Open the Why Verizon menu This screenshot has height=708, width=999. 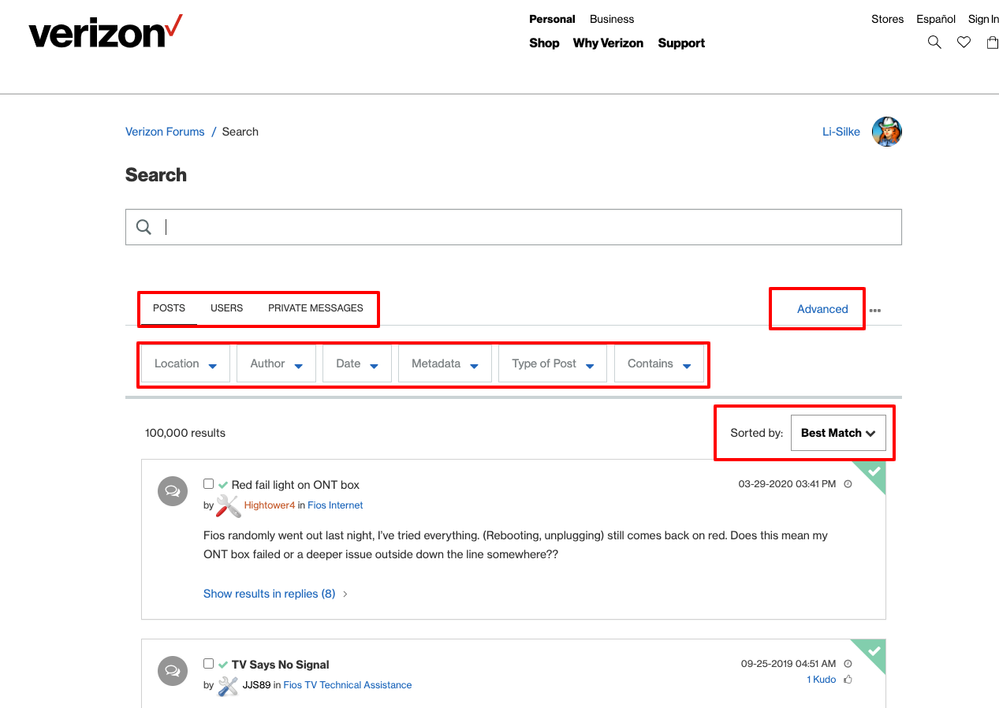point(608,43)
